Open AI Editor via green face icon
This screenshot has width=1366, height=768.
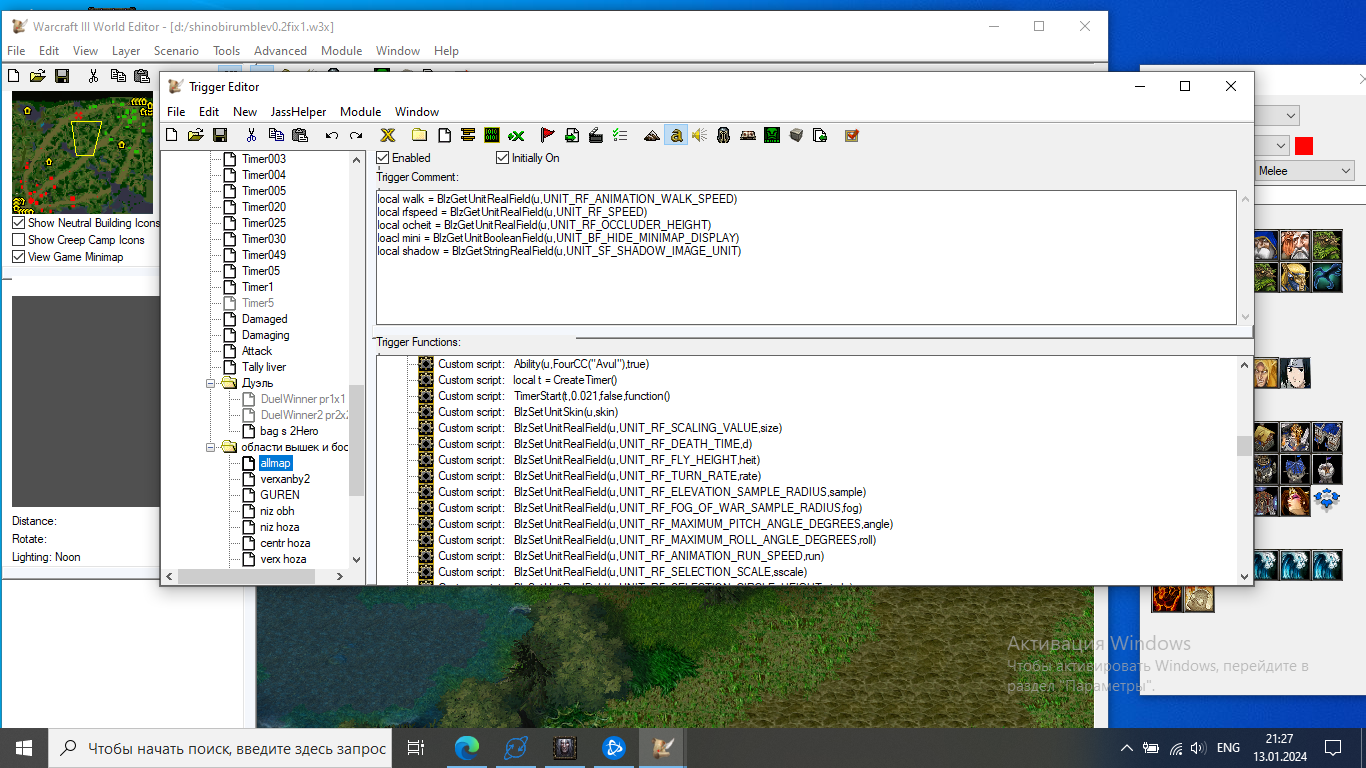coord(772,135)
